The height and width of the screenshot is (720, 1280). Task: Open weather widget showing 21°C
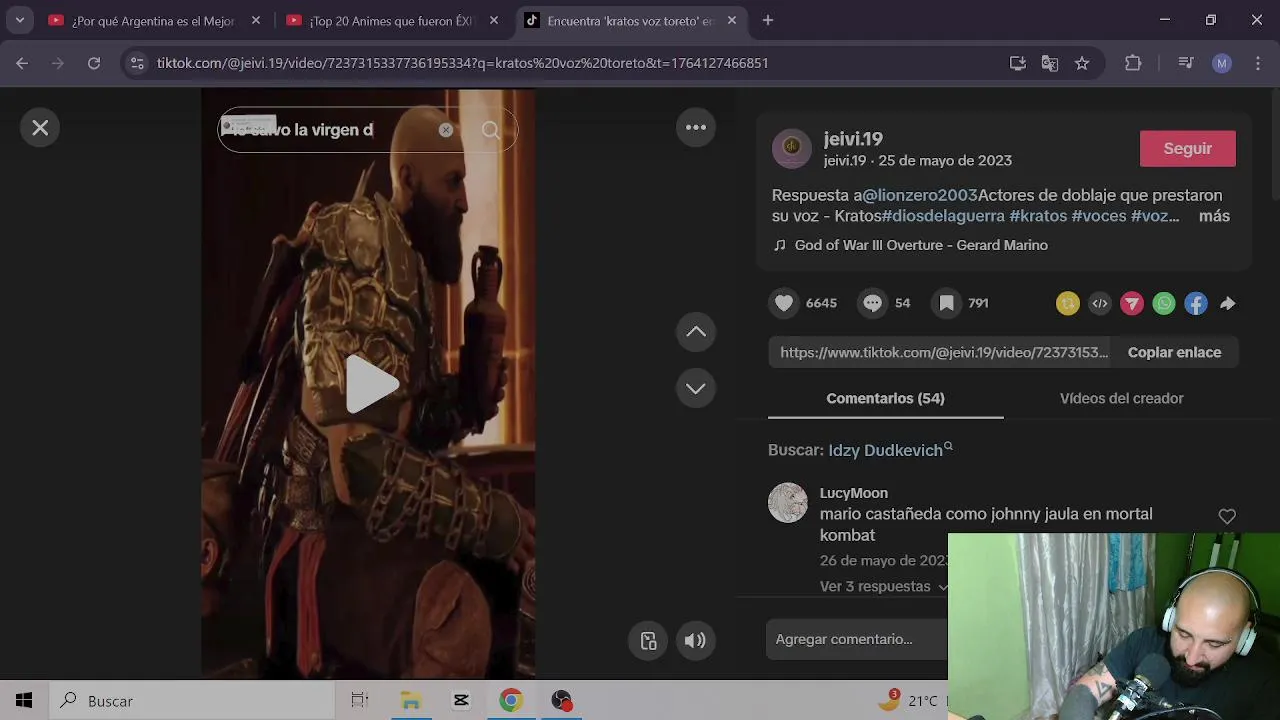tap(910, 701)
